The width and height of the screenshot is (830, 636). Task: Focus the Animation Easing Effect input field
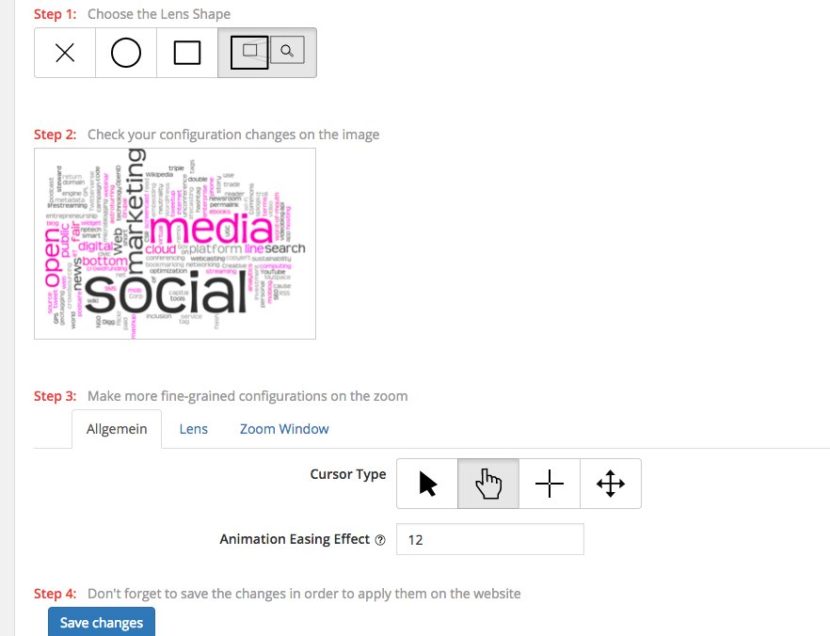click(490, 539)
